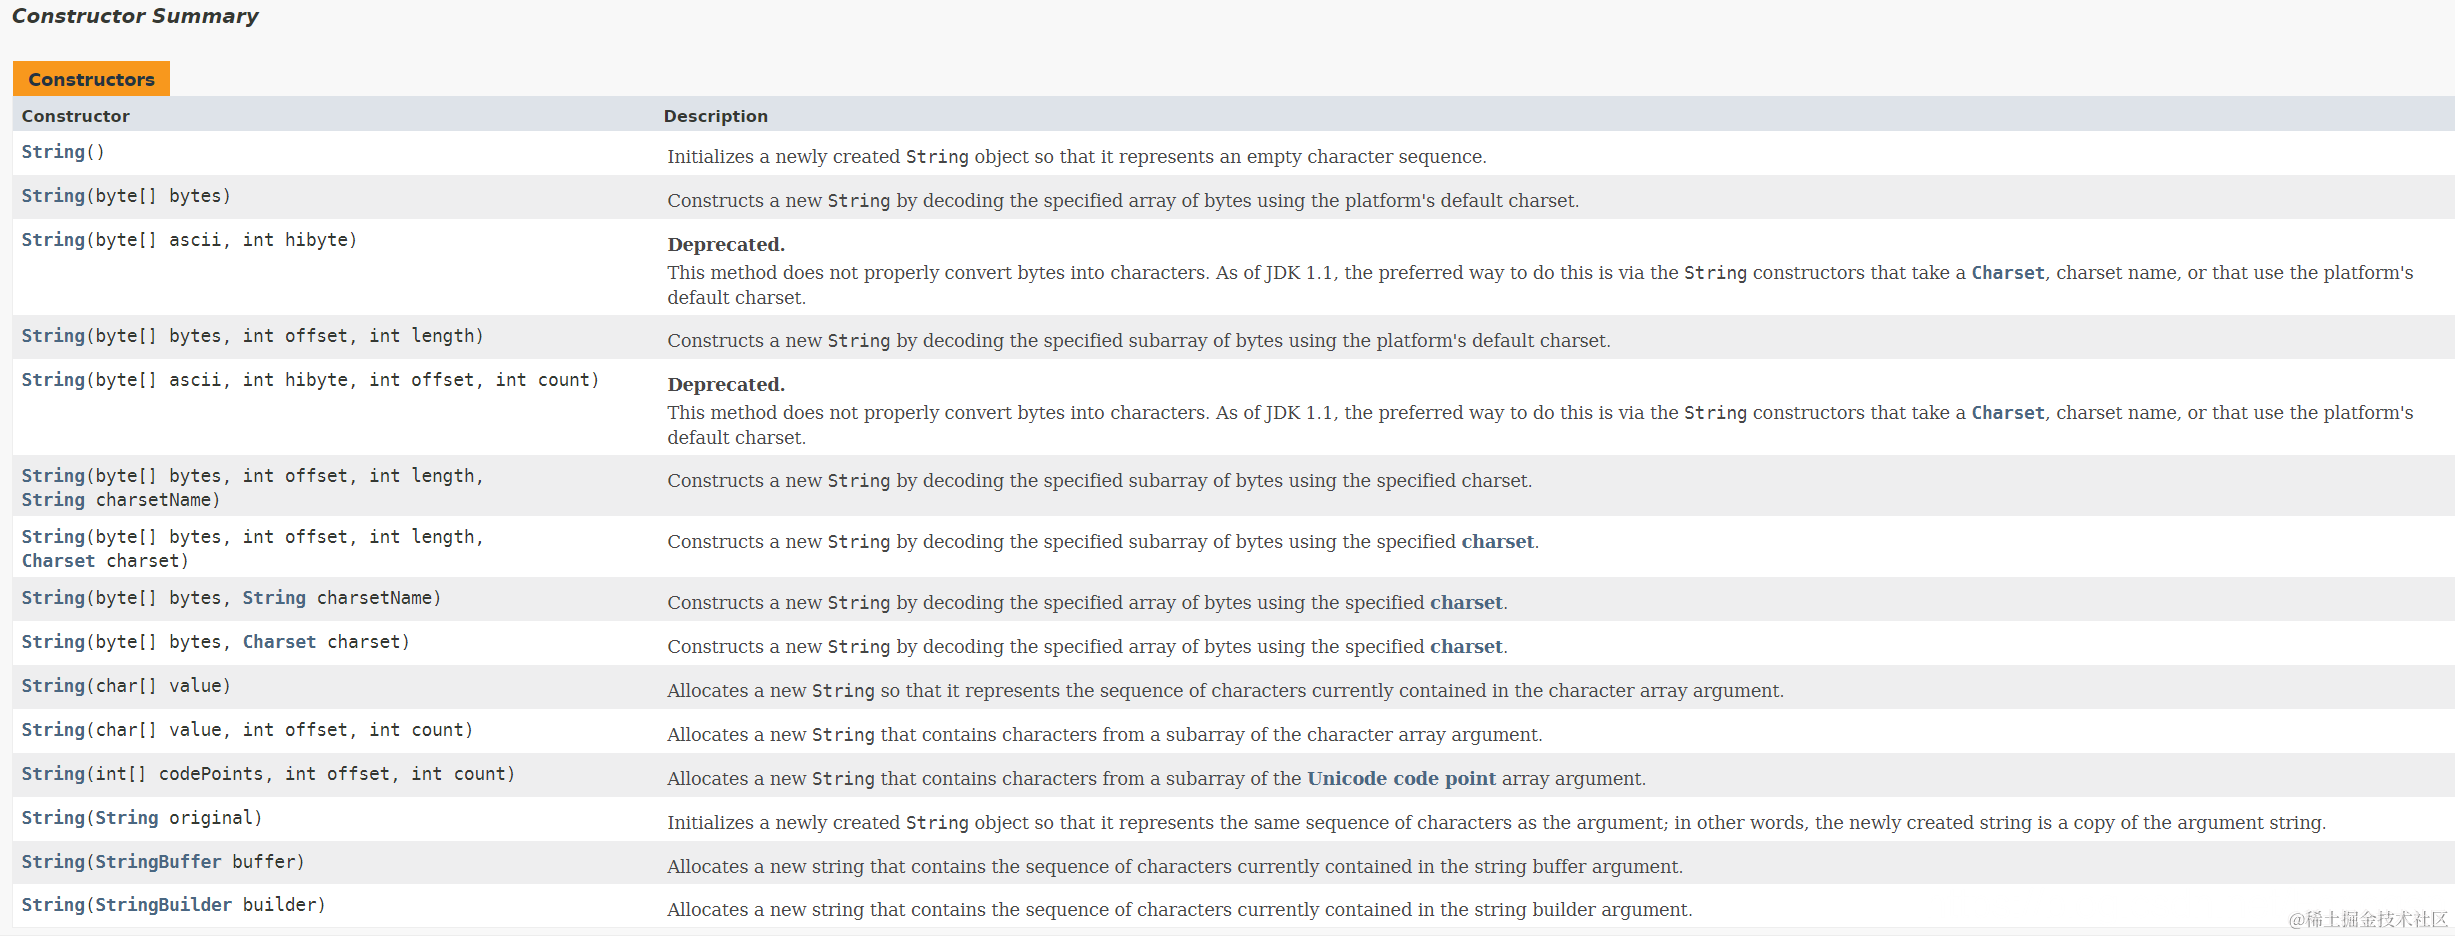This screenshot has width=2455, height=936.
Task: Open constructor link of String(StringBuffer buffer)
Action: 53,862
